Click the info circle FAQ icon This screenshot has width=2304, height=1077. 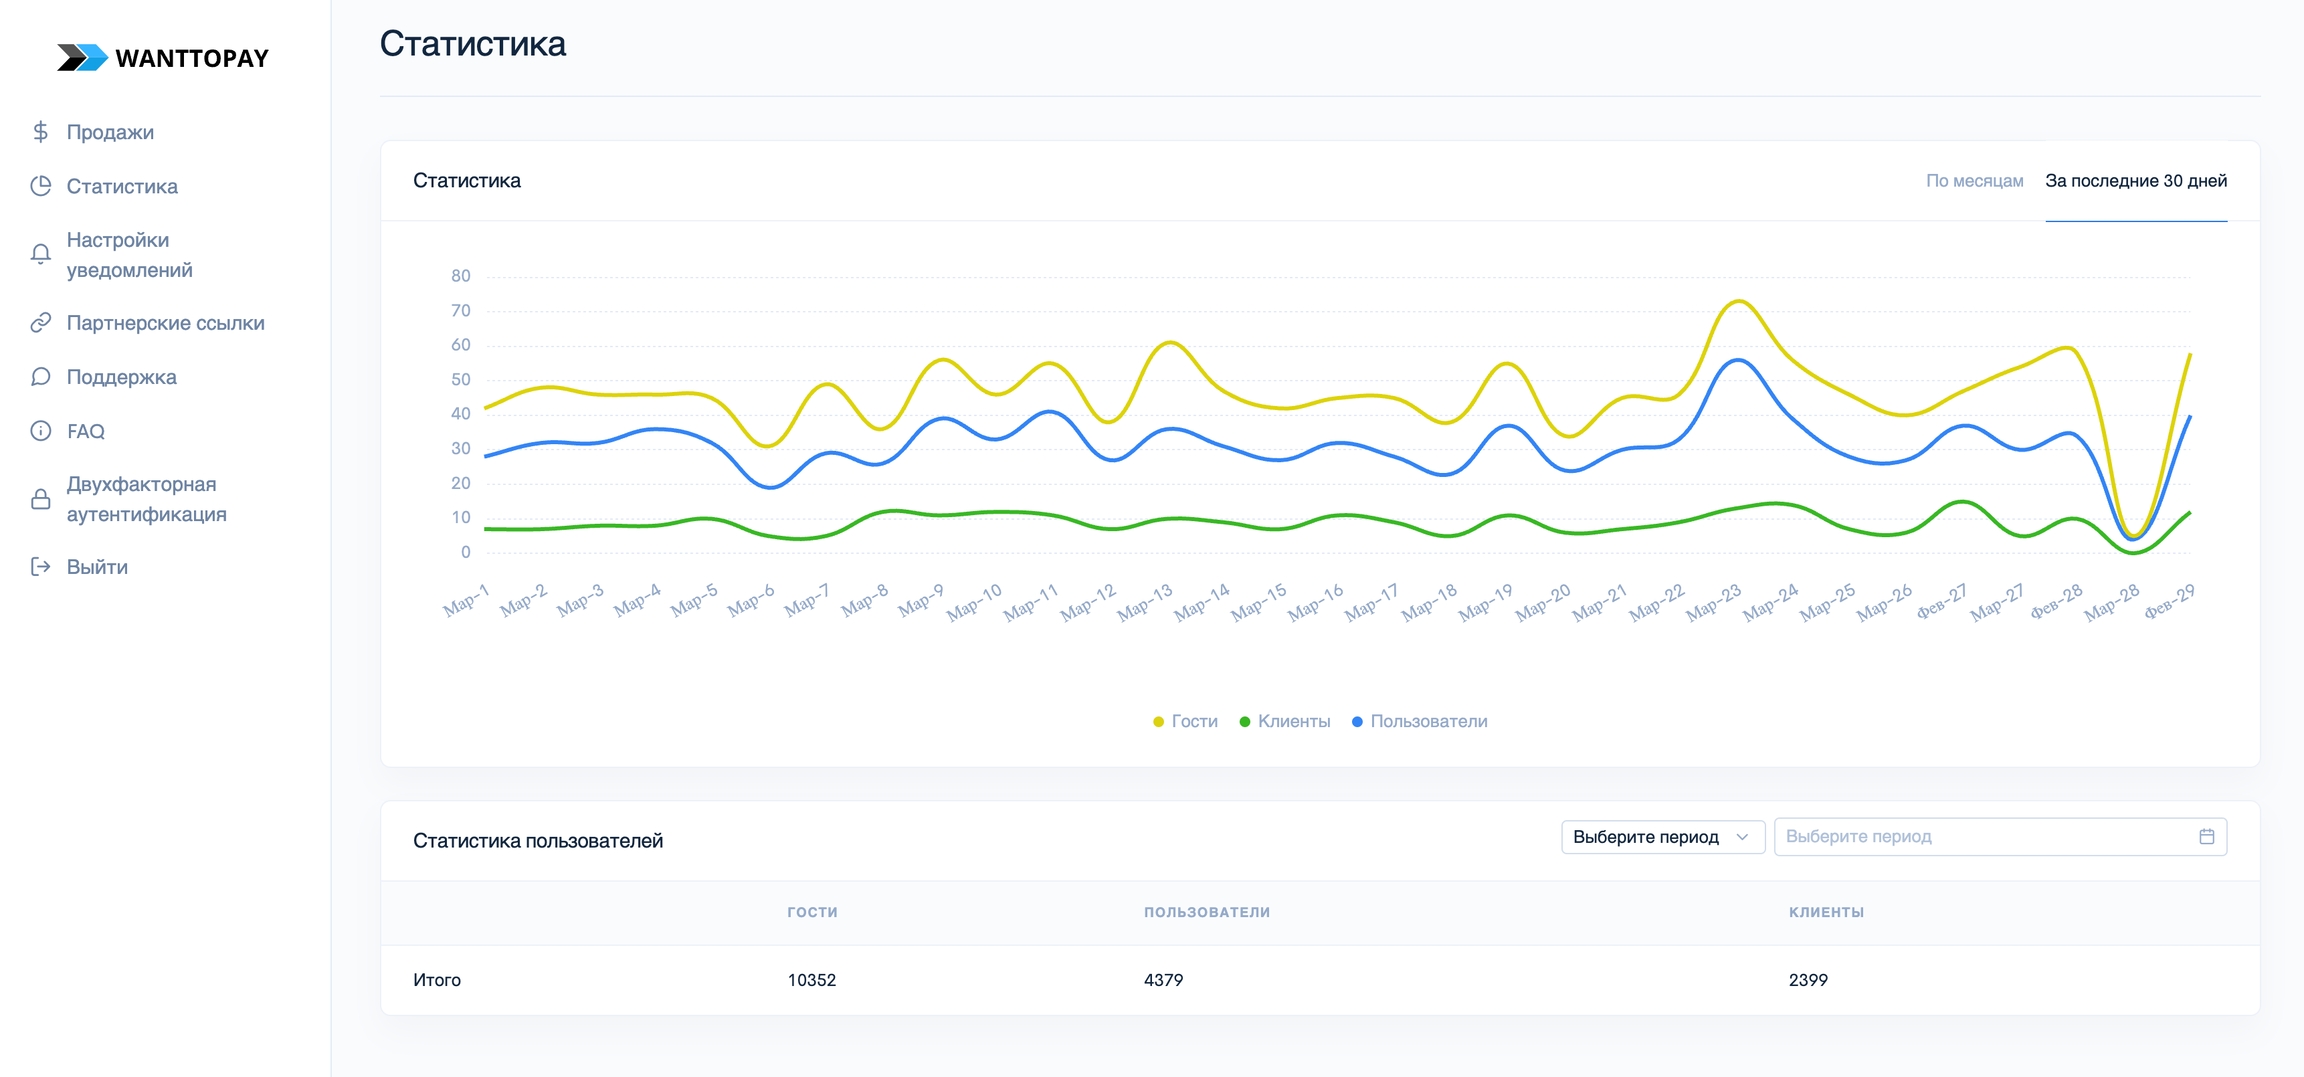click(40, 431)
